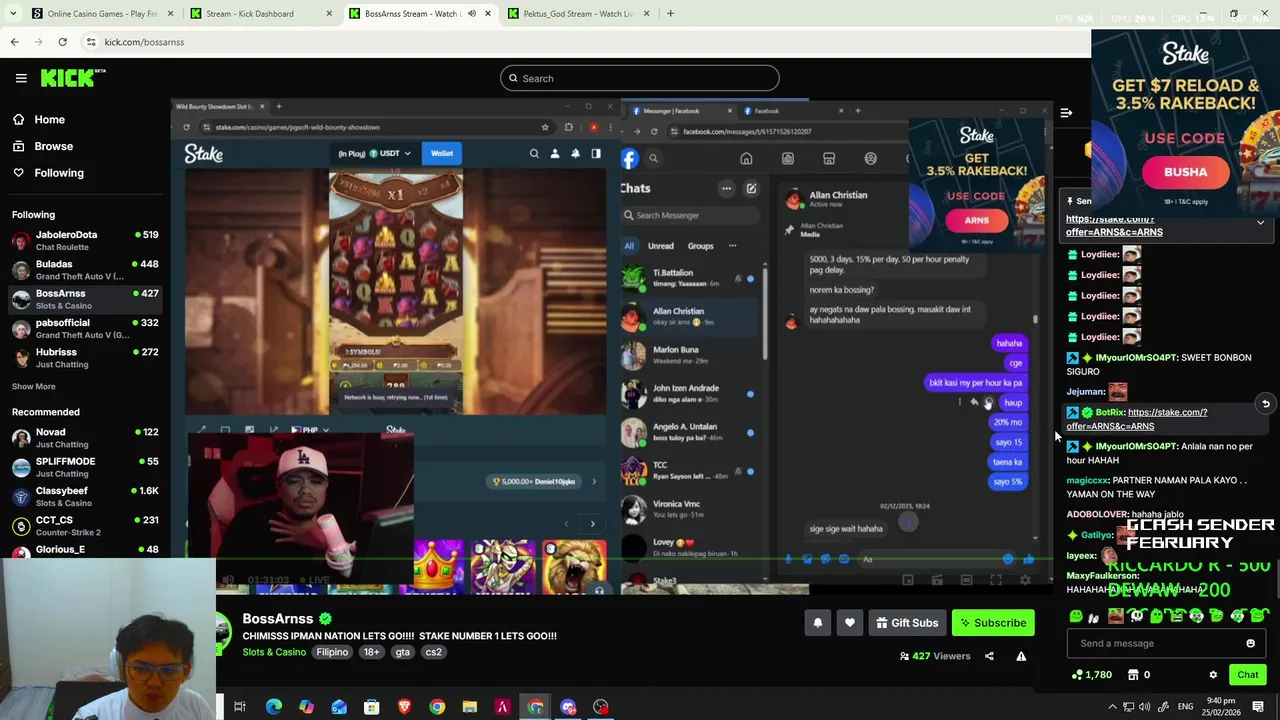
Task: Open the emoji picker in chat input
Action: pos(1250,644)
